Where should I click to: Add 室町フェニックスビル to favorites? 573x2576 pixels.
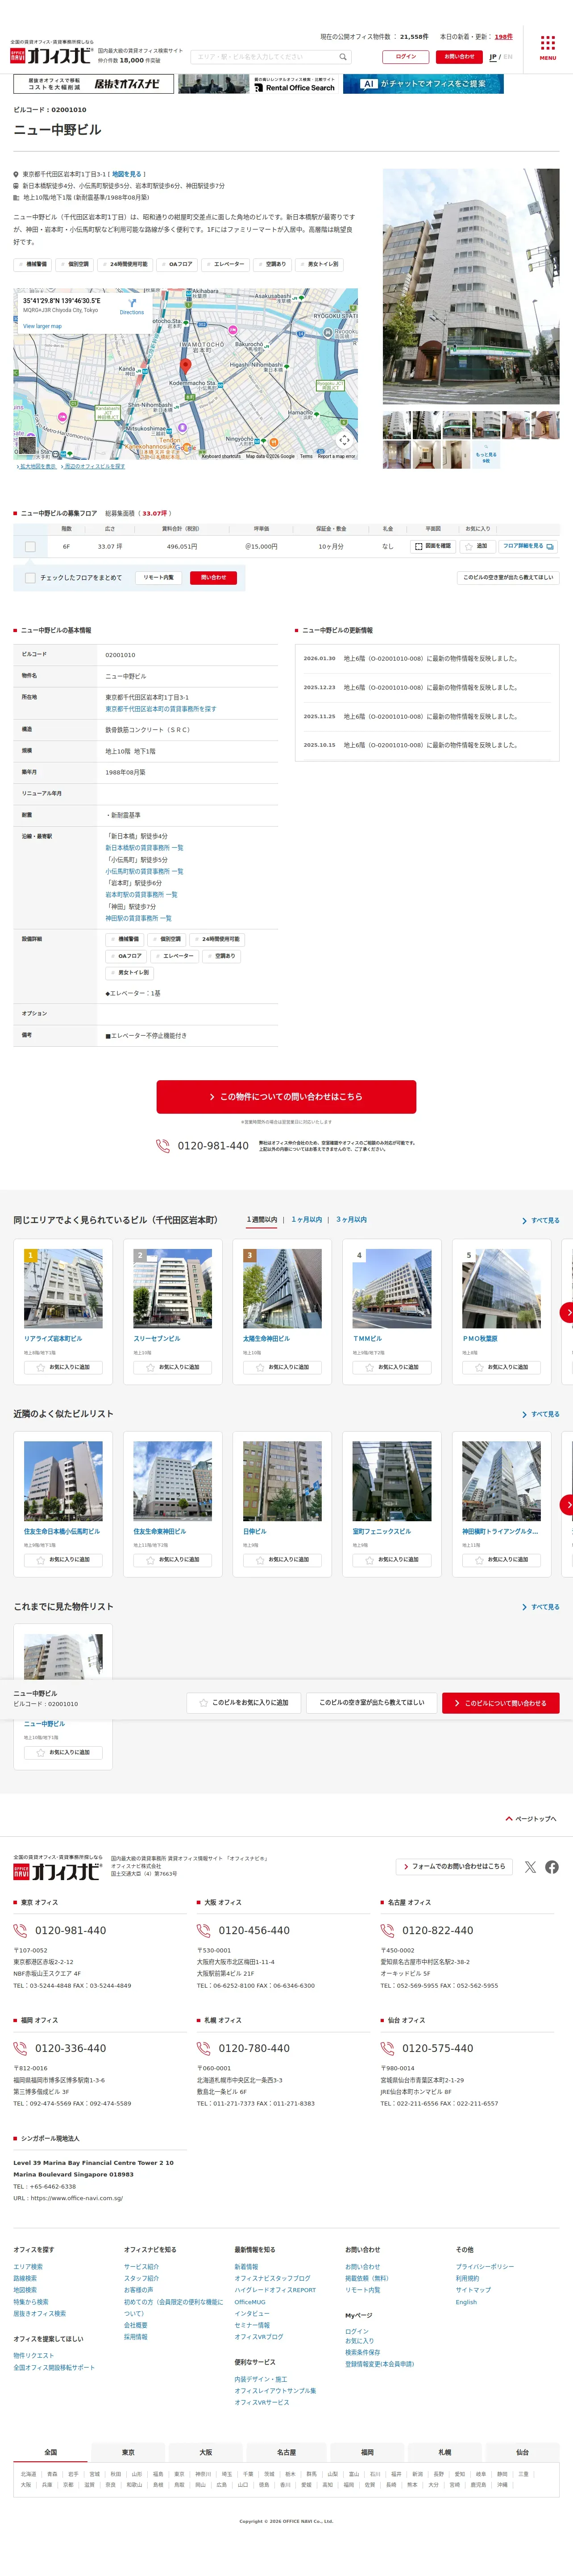click(391, 1560)
